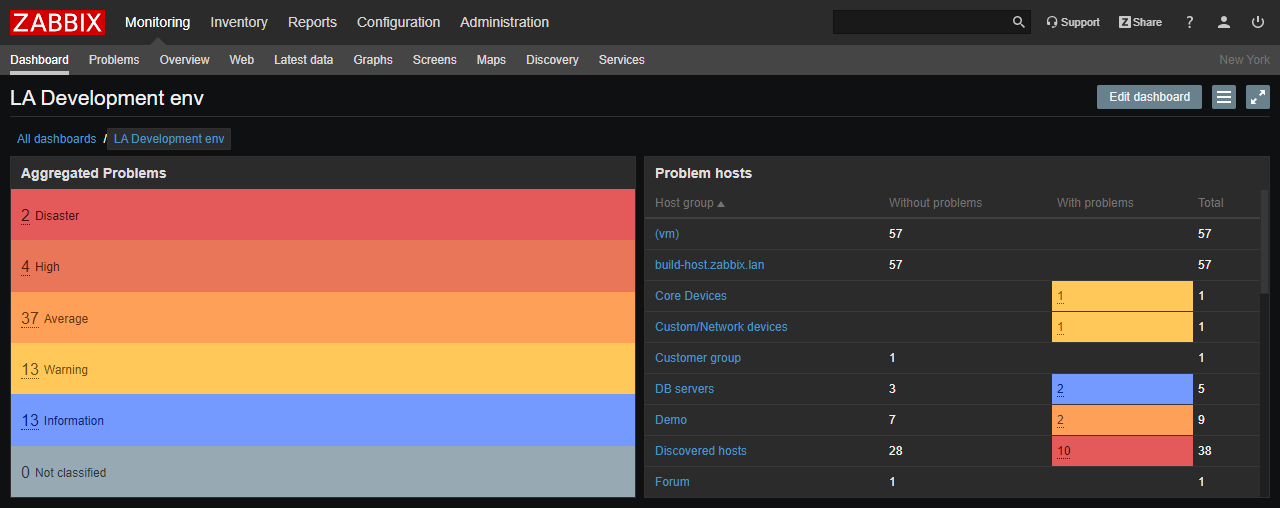This screenshot has width=1280, height=508.
Task: Click the sign out power icon
Action: tap(1258, 22)
